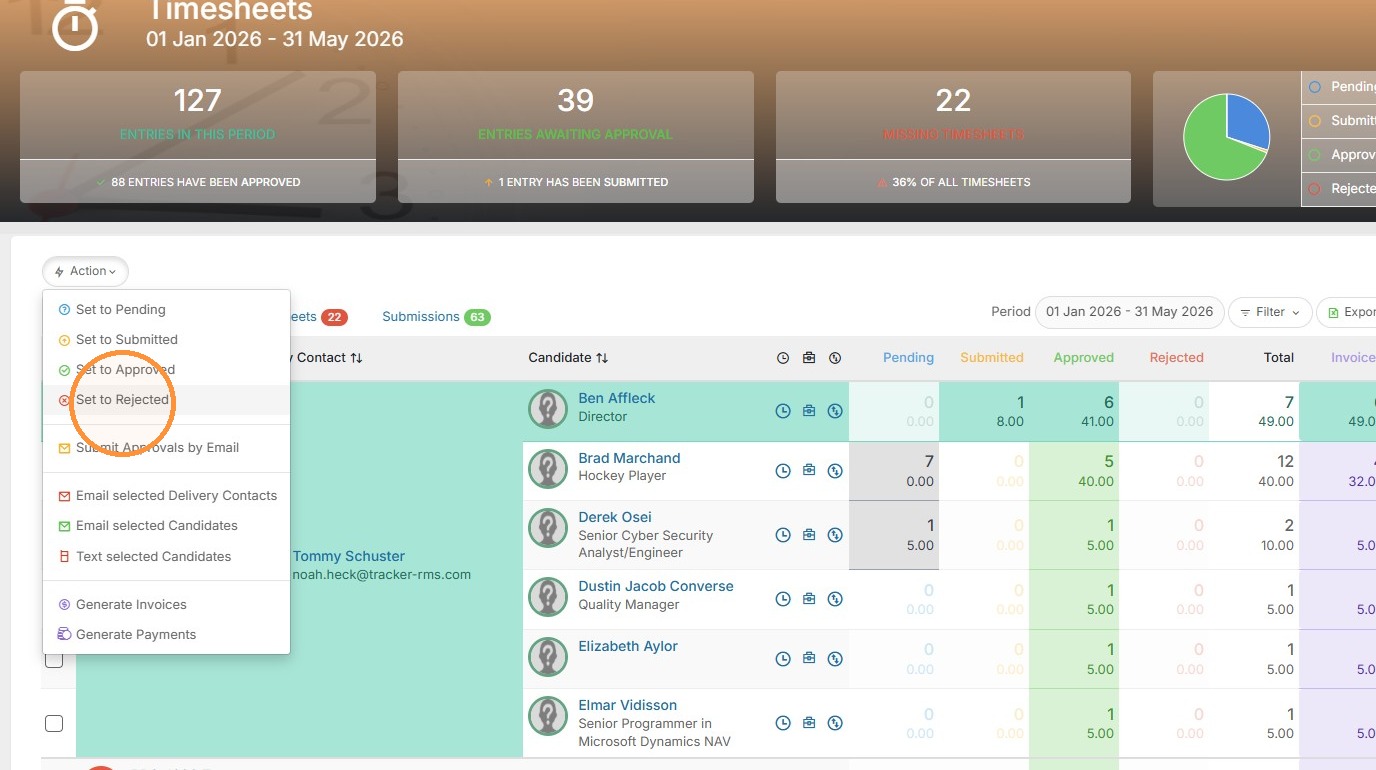The height and width of the screenshot is (770, 1376).
Task: Open the Filter dropdown
Action: click(x=1270, y=312)
